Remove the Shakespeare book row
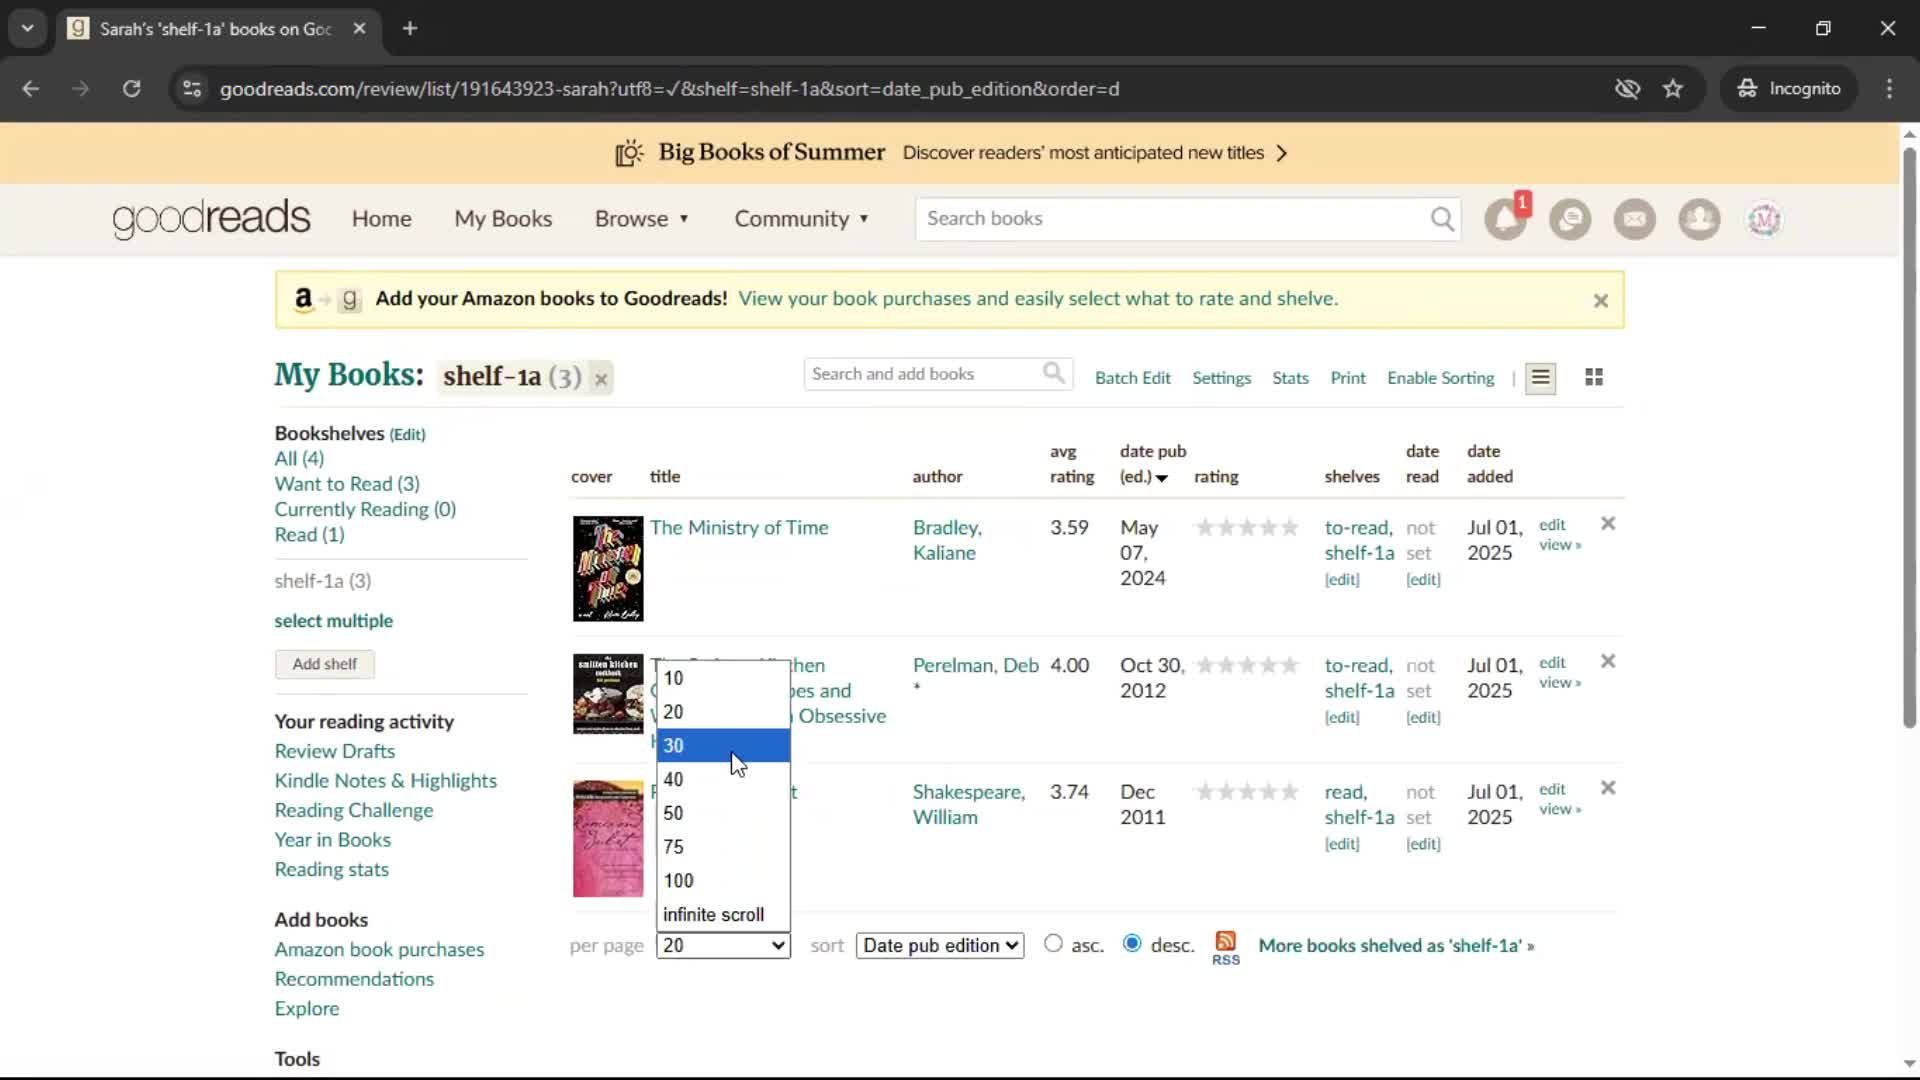1920x1080 pixels. (1608, 788)
